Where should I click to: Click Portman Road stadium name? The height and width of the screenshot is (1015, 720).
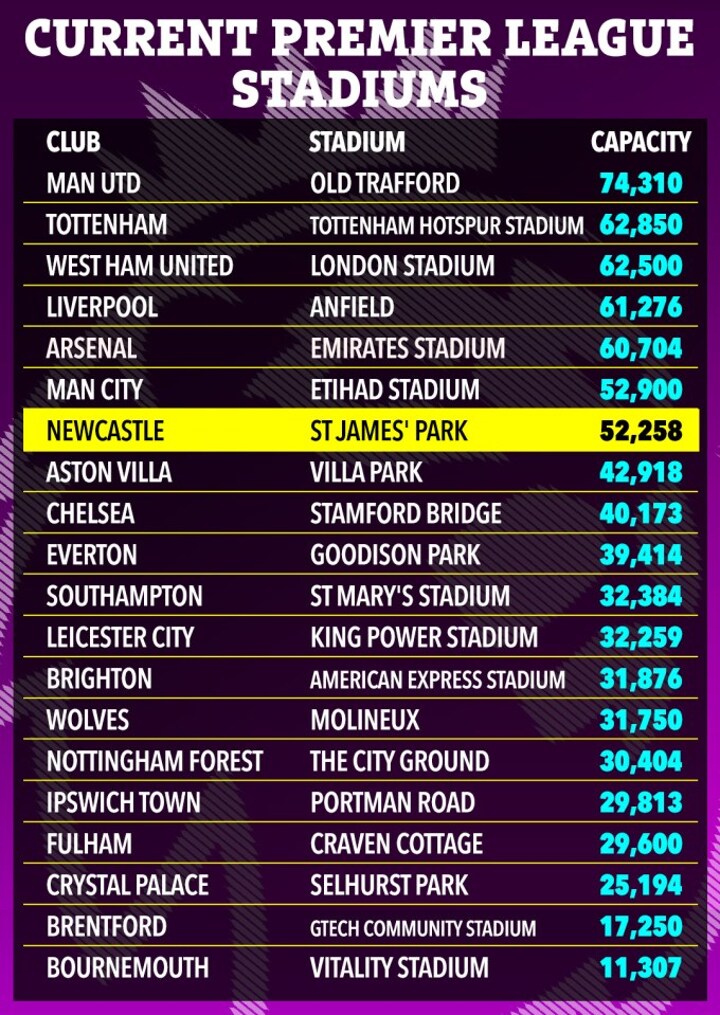coord(392,803)
